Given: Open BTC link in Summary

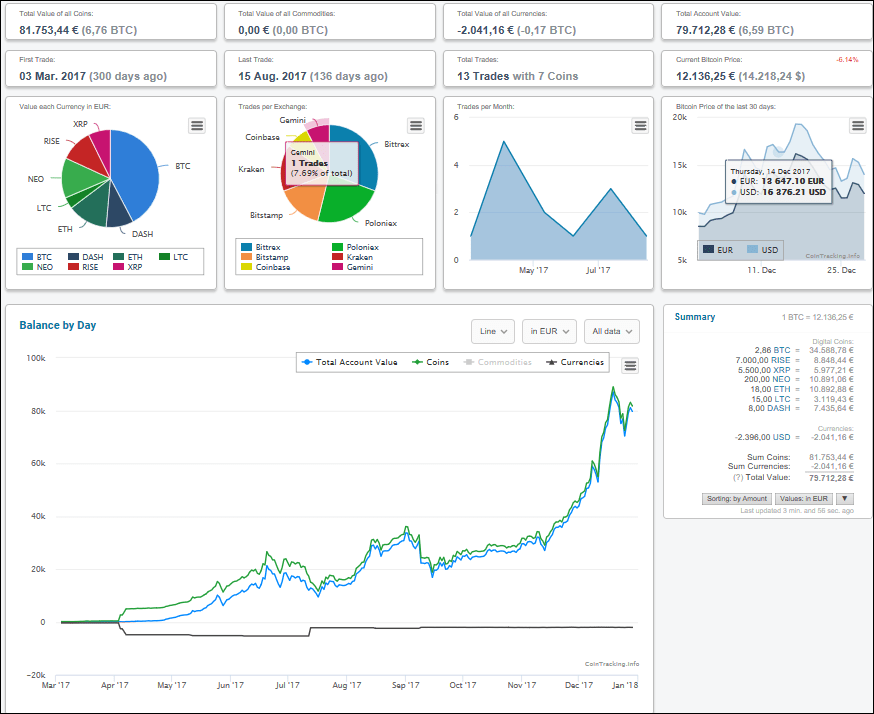Looking at the screenshot, I should tap(781, 350).
